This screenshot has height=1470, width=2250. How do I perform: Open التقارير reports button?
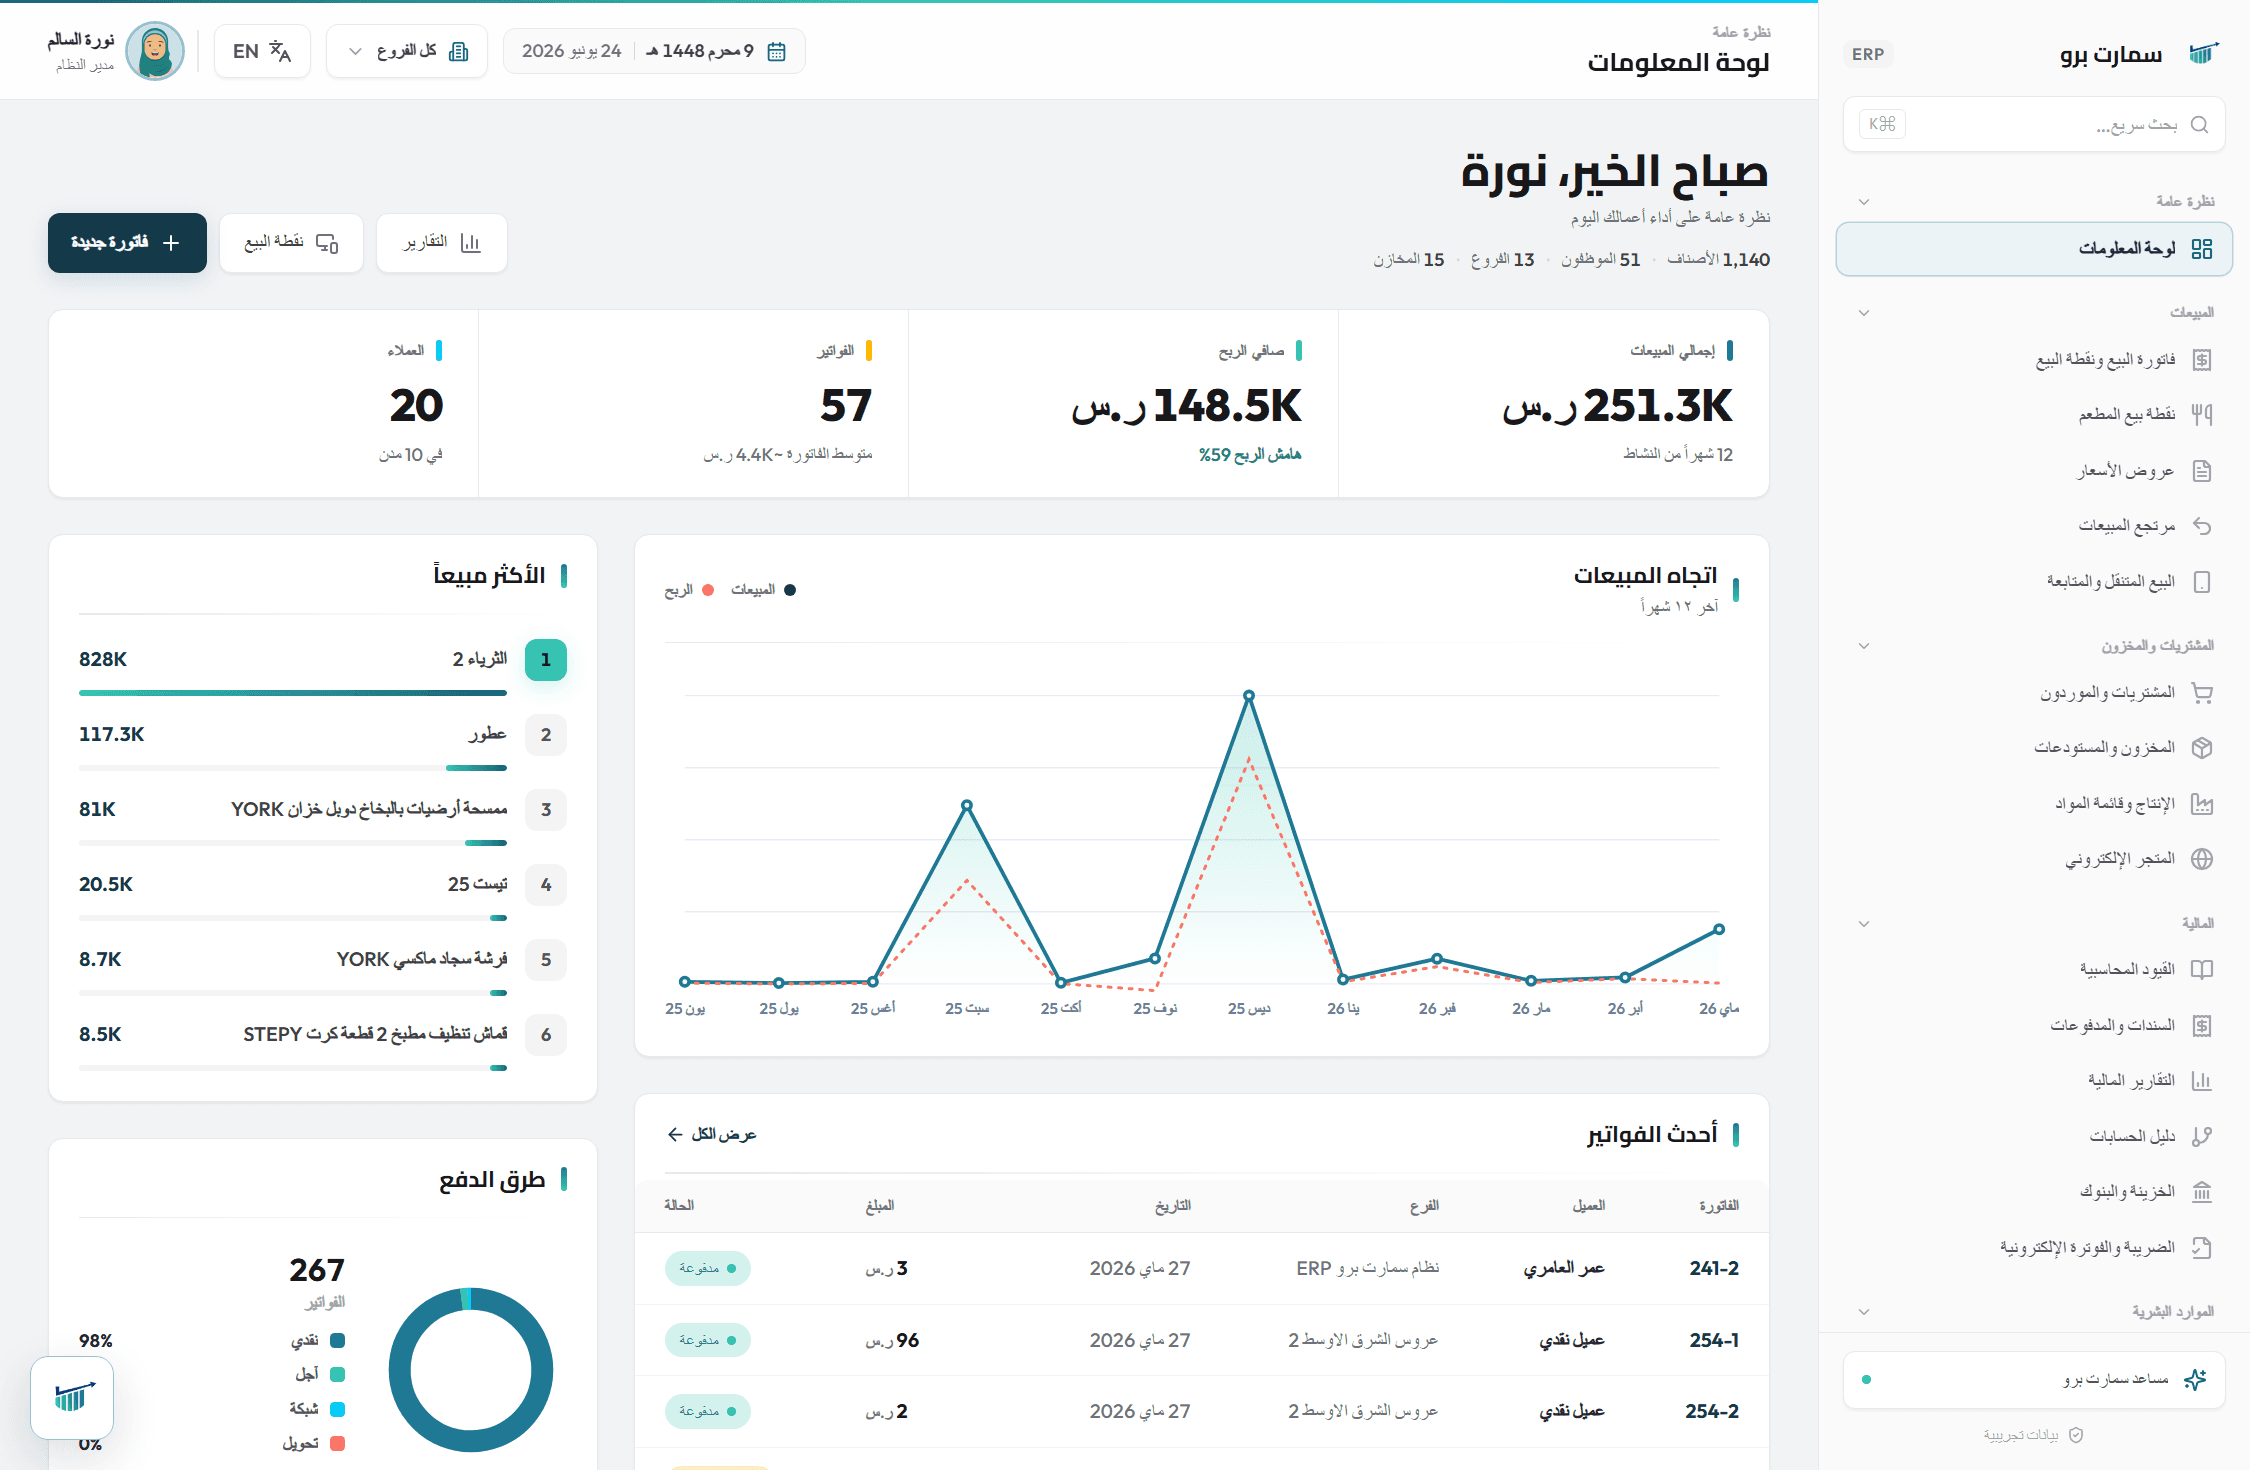click(x=442, y=243)
